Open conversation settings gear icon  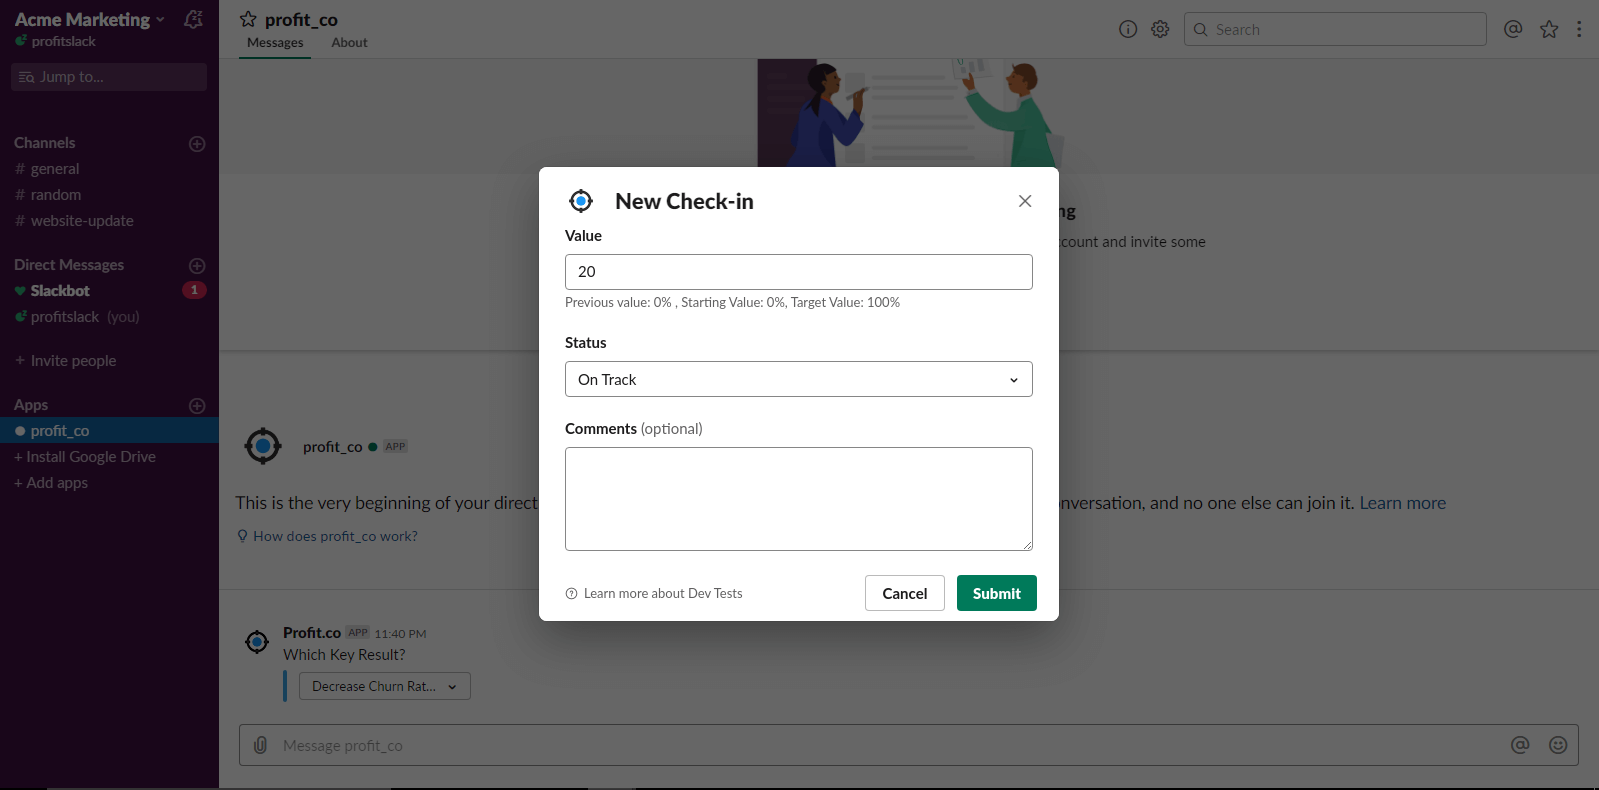tap(1160, 29)
